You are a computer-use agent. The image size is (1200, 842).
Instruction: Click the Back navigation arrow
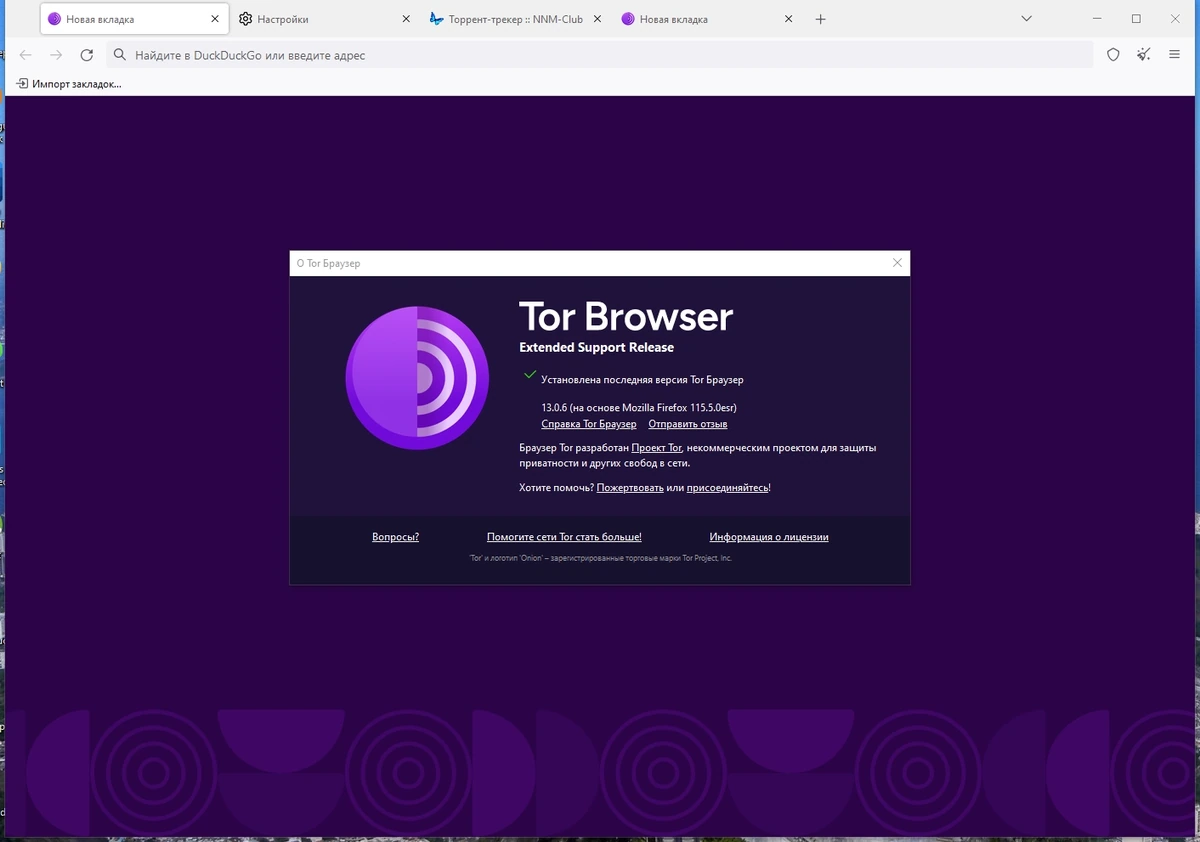pos(26,55)
